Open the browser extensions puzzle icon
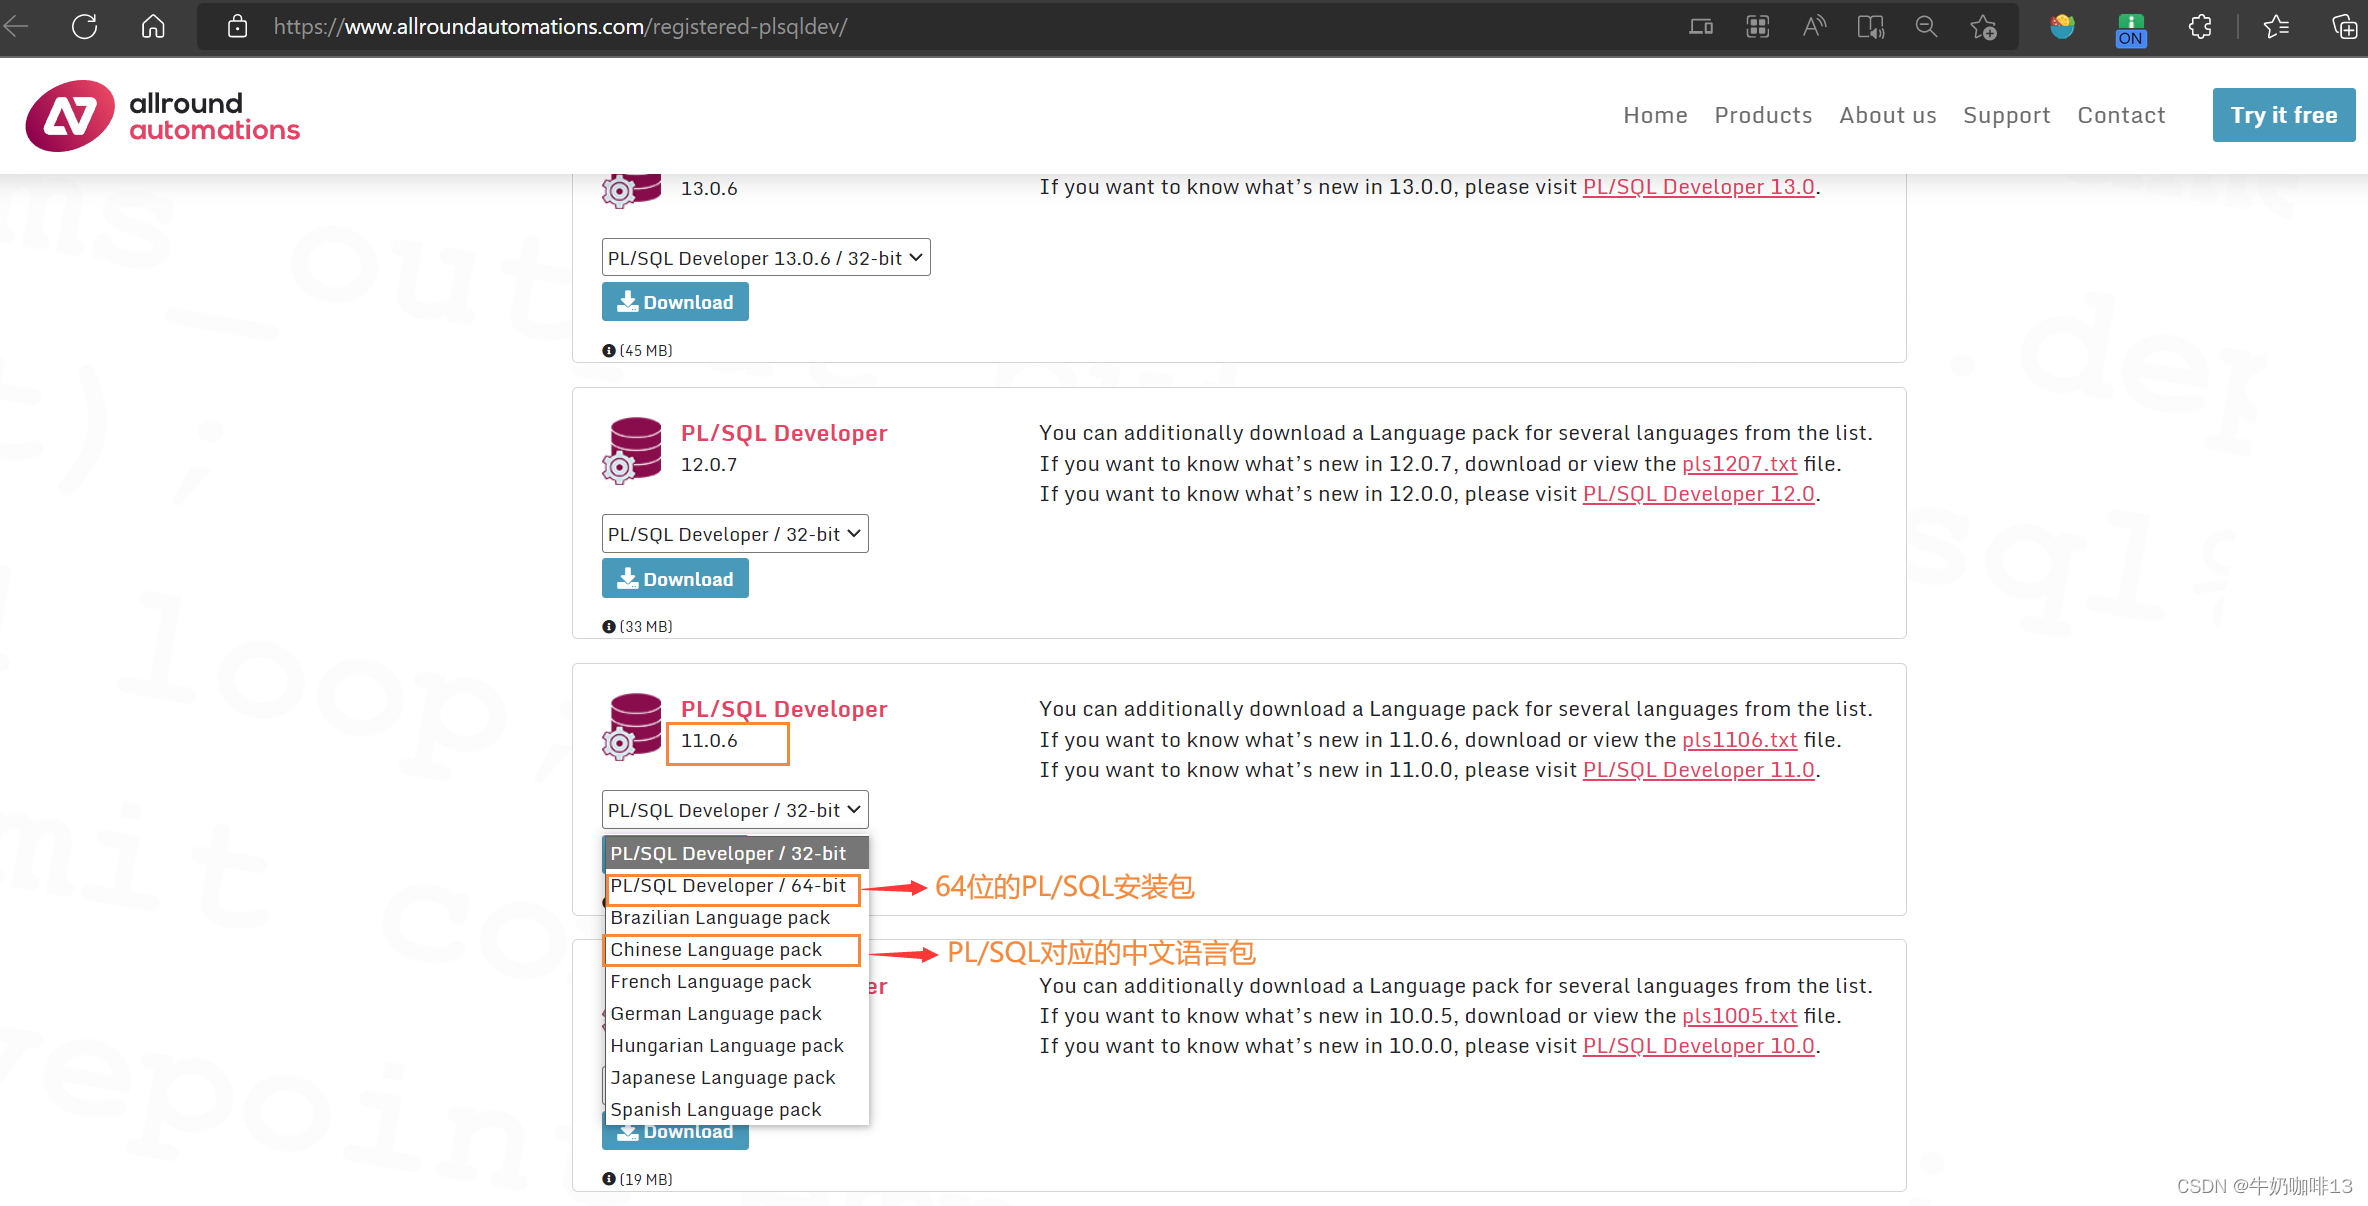Viewport: 2368px width, 1206px height. pyautogui.click(x=2200, y=27)
